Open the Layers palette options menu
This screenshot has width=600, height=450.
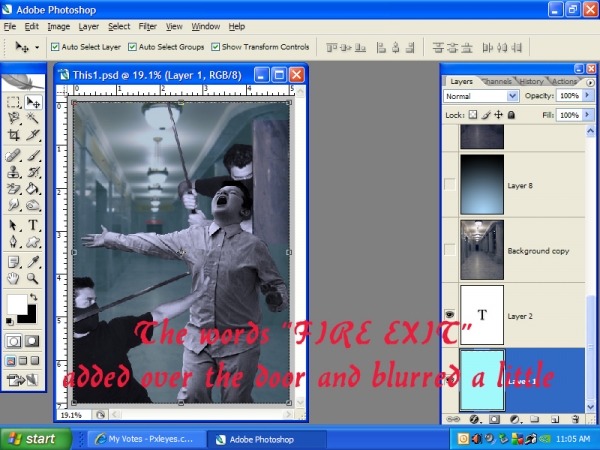point(590,82)
